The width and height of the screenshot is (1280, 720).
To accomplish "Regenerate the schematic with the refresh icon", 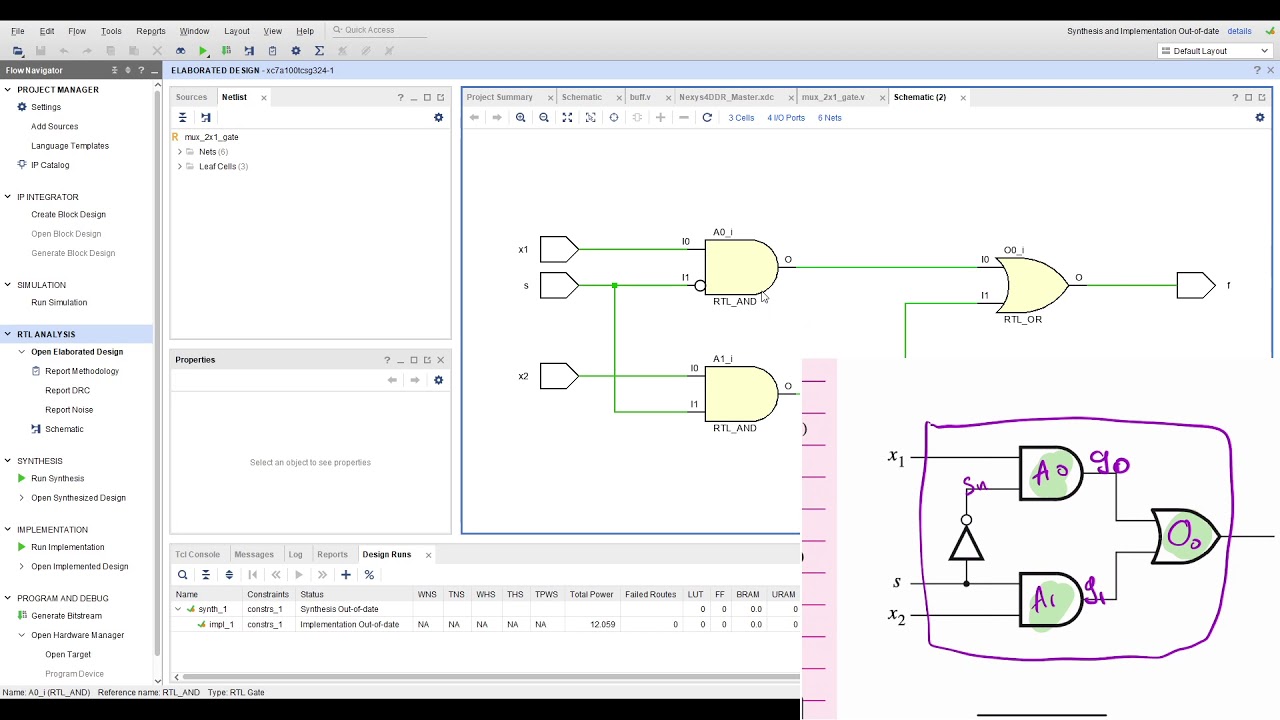I will click(x=707, y=118).
